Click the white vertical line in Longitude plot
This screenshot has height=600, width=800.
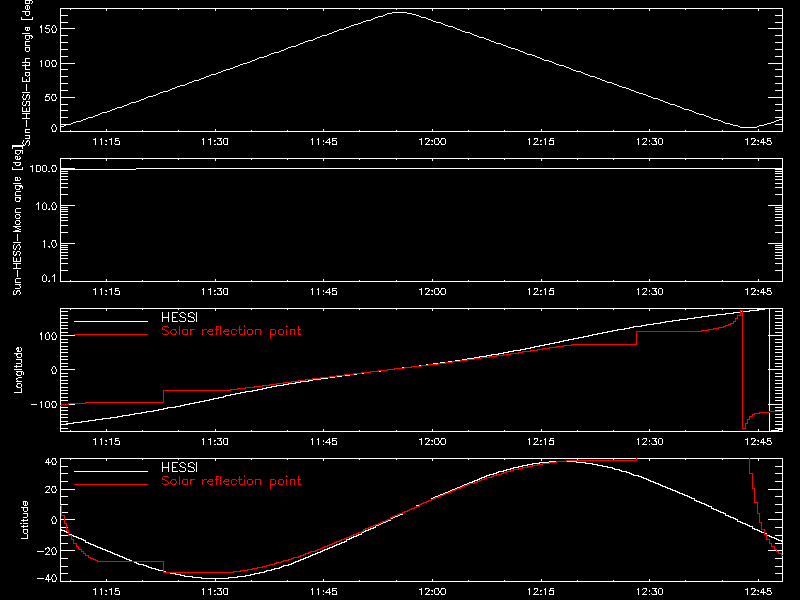pos(769,370)
